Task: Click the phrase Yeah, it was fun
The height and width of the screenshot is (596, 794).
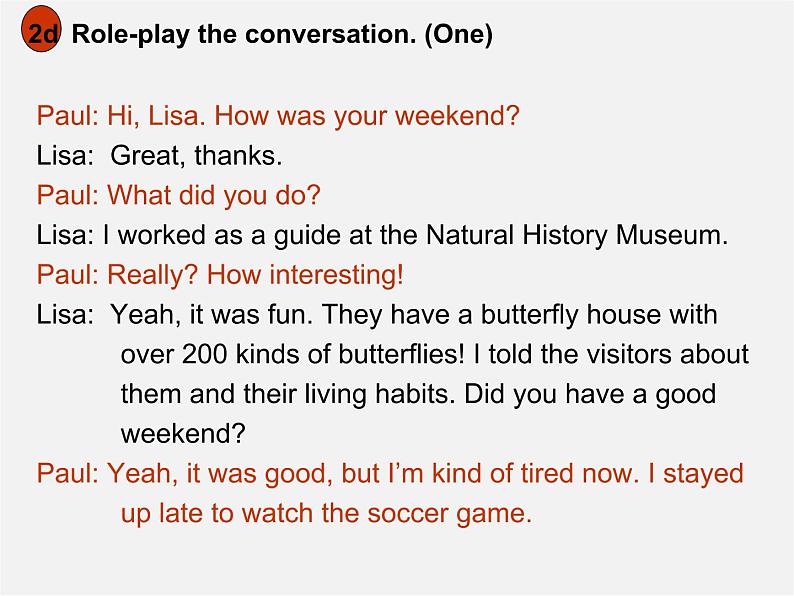Action: [212, 315]
